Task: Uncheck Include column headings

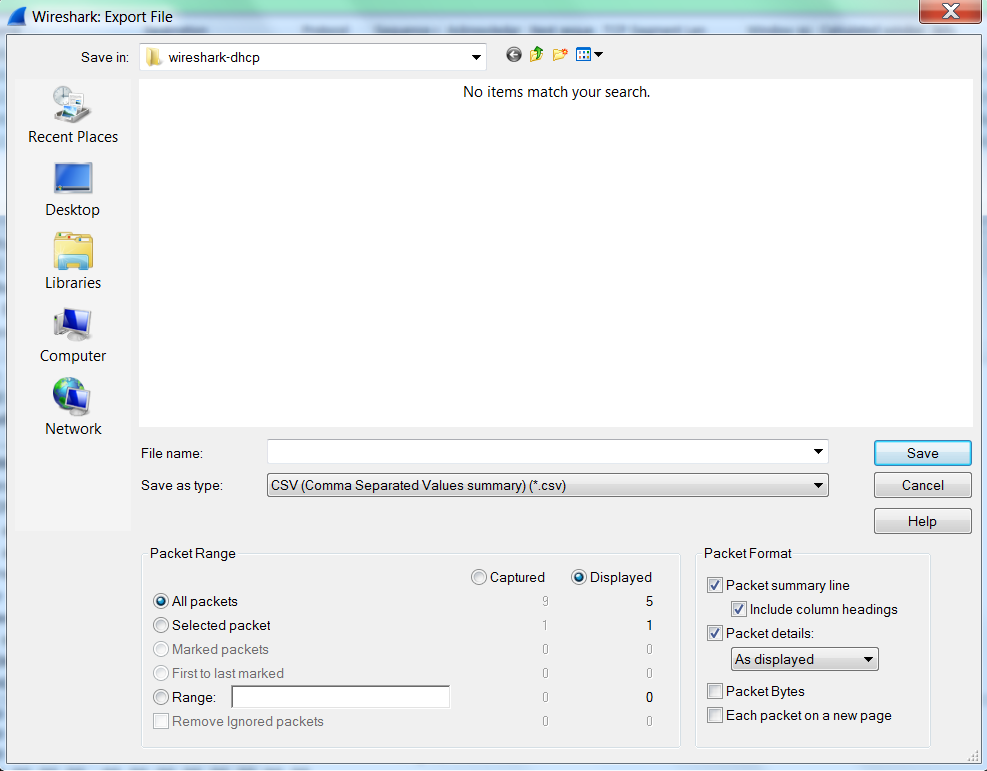Action: 738,609
